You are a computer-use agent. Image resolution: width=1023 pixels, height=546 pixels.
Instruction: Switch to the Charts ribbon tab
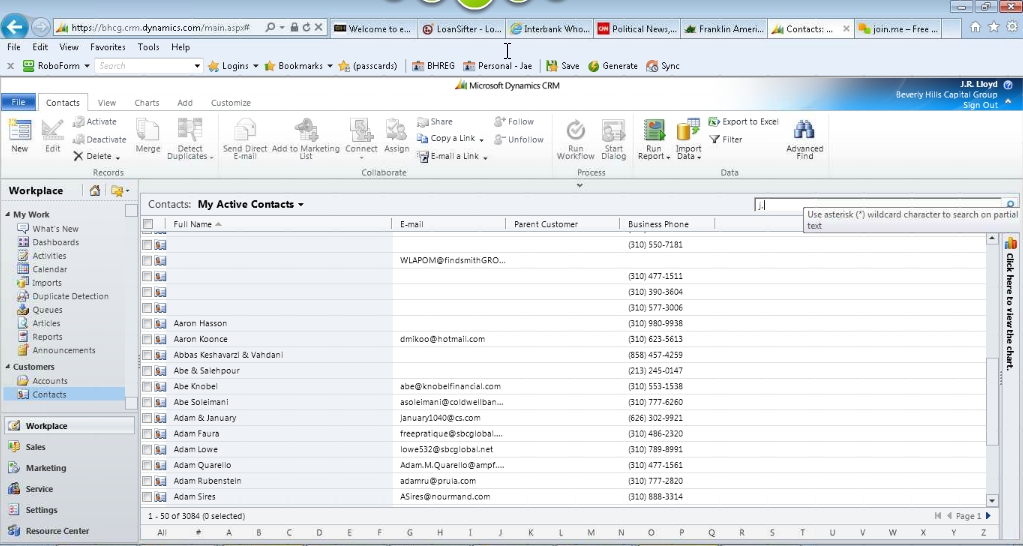[x=146, y=103]
